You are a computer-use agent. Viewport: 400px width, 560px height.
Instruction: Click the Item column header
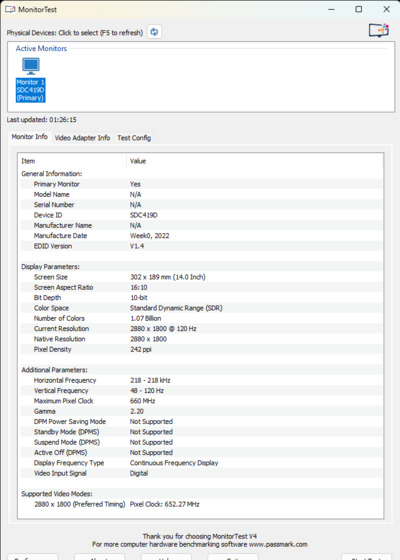click(73, 161)
